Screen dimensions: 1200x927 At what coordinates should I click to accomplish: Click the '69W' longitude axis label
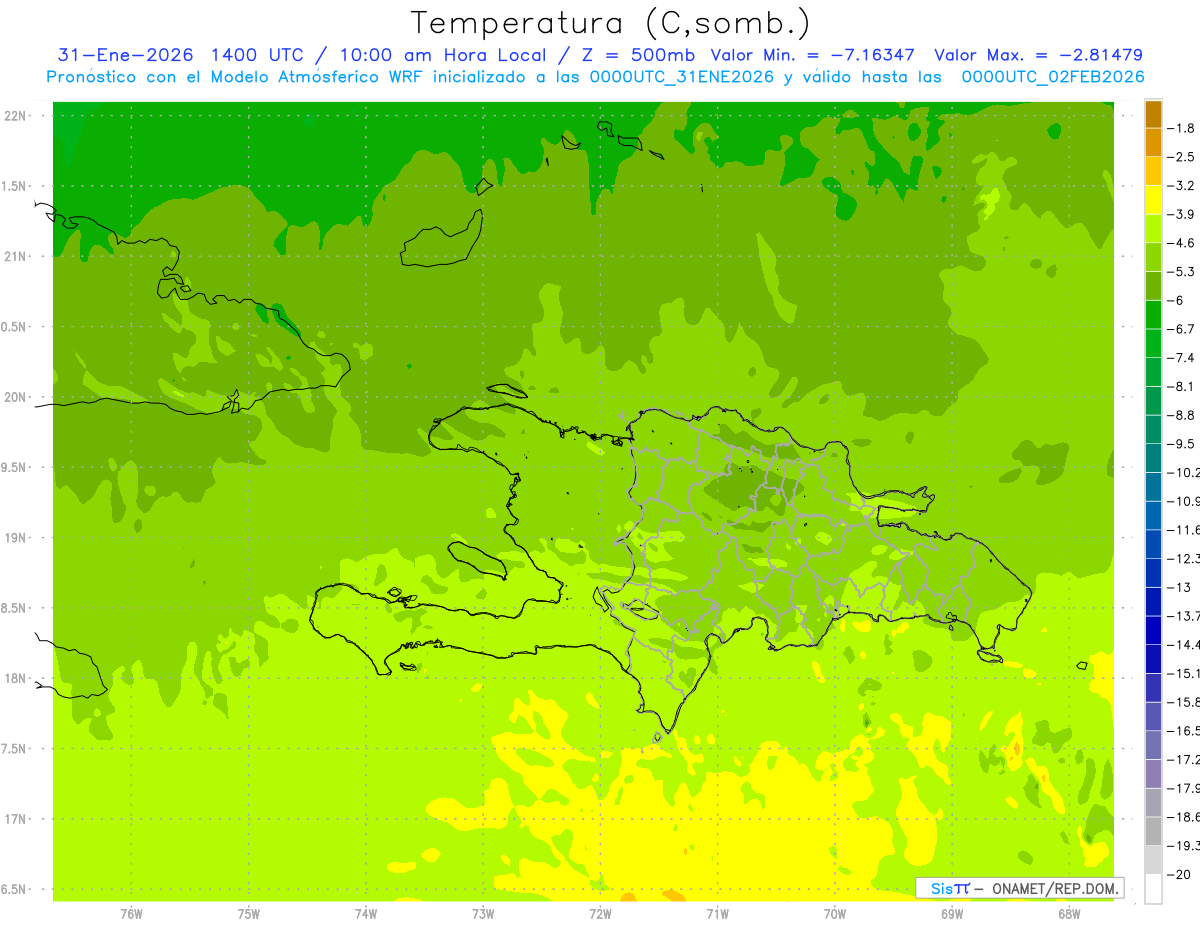pyautogui.click(x=952, y=913)
